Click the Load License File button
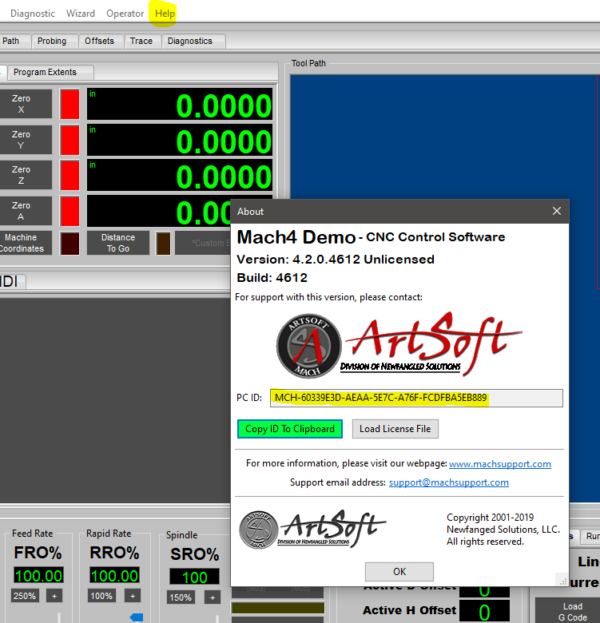This screenshot has width=600, height=623. [397, 429]
